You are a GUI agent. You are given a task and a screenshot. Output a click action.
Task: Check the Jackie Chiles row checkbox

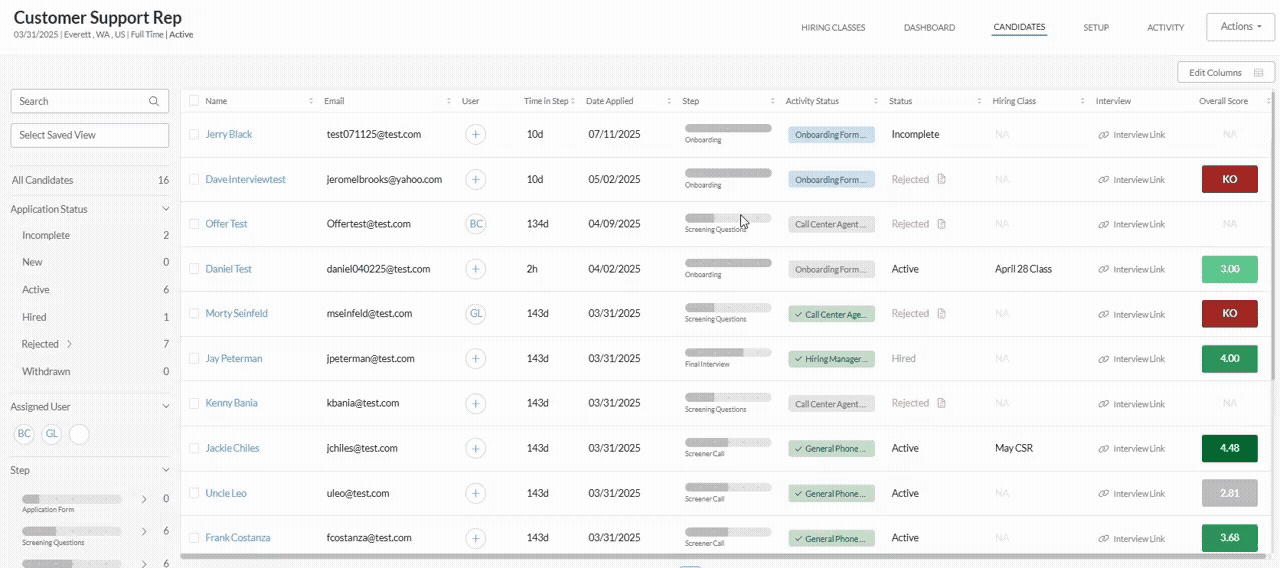point(194,448)
